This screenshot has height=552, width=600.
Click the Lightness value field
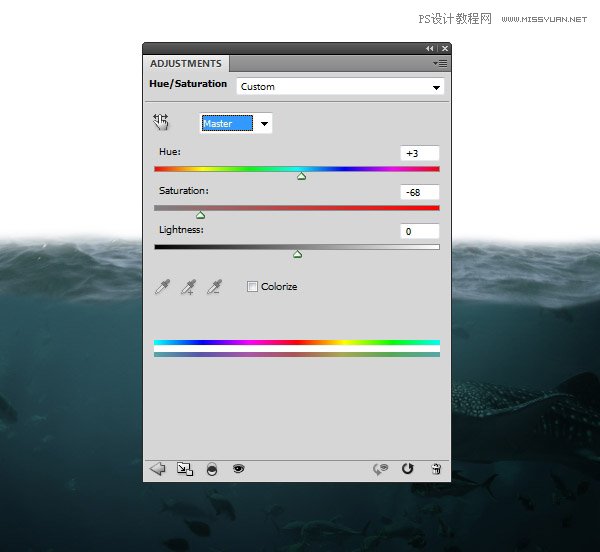[x=419, y=231]
